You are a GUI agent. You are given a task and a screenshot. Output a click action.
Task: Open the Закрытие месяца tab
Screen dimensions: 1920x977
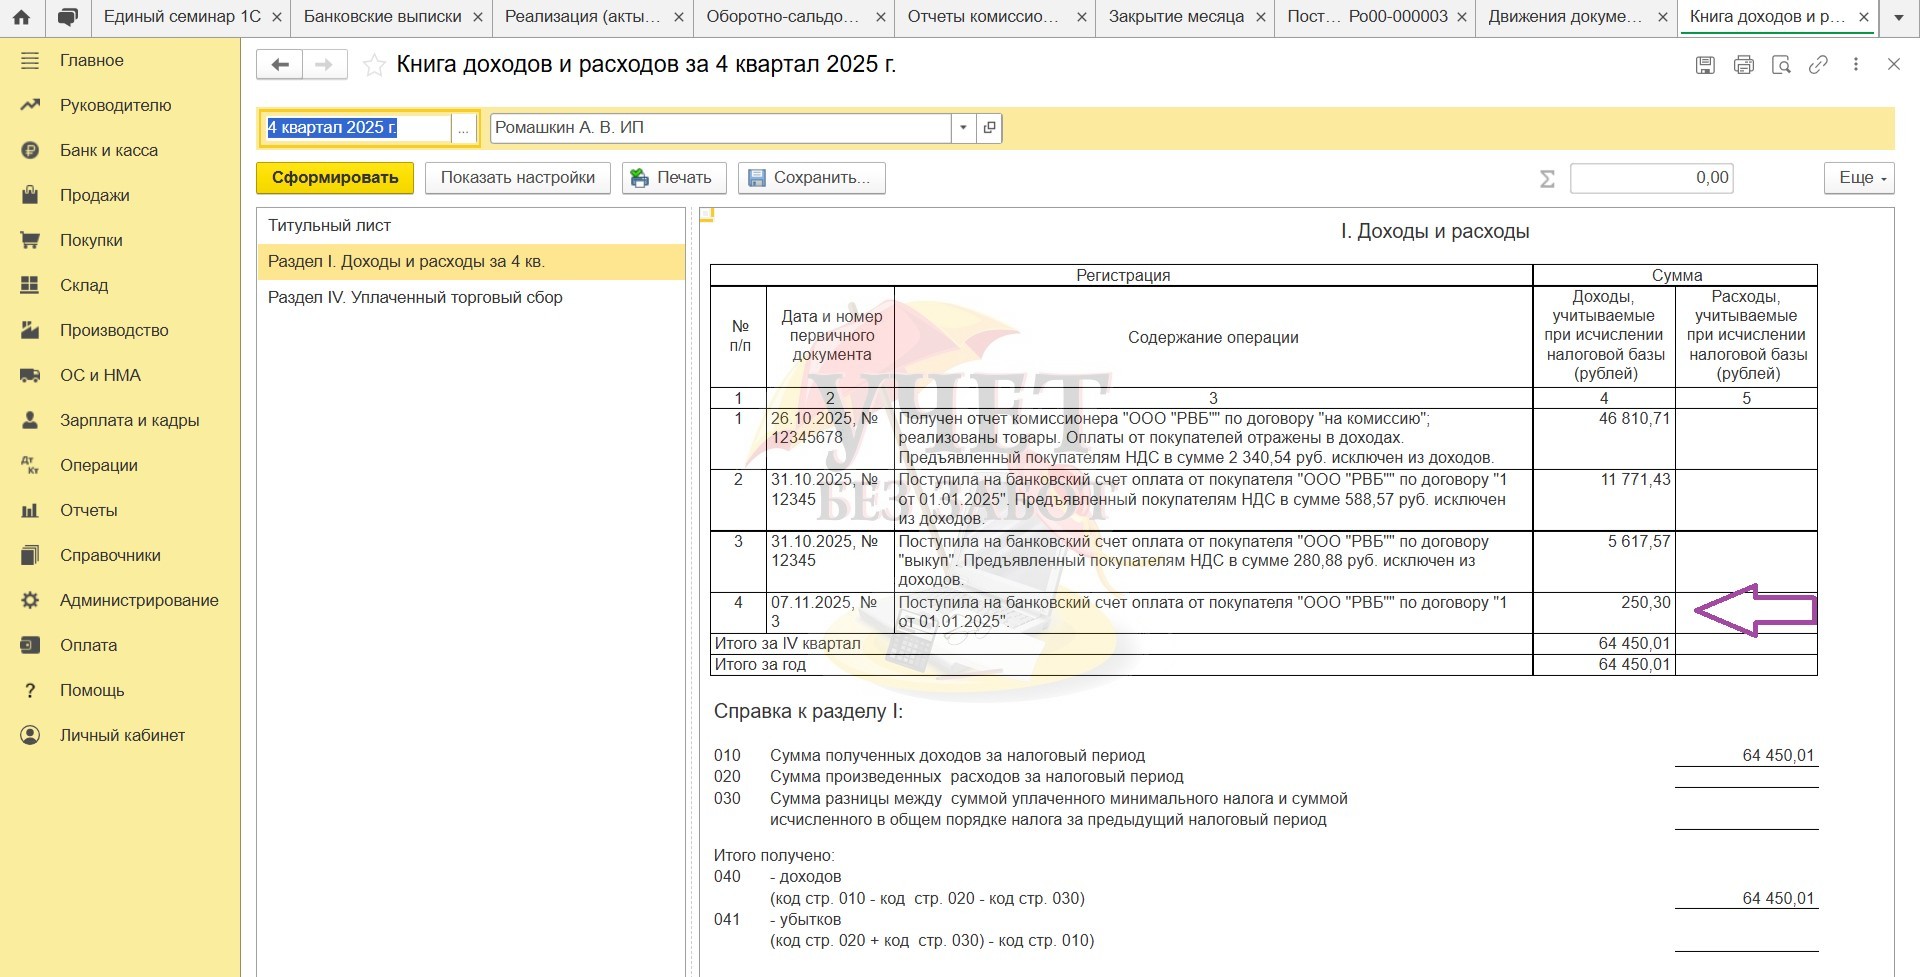point(1176,17)
